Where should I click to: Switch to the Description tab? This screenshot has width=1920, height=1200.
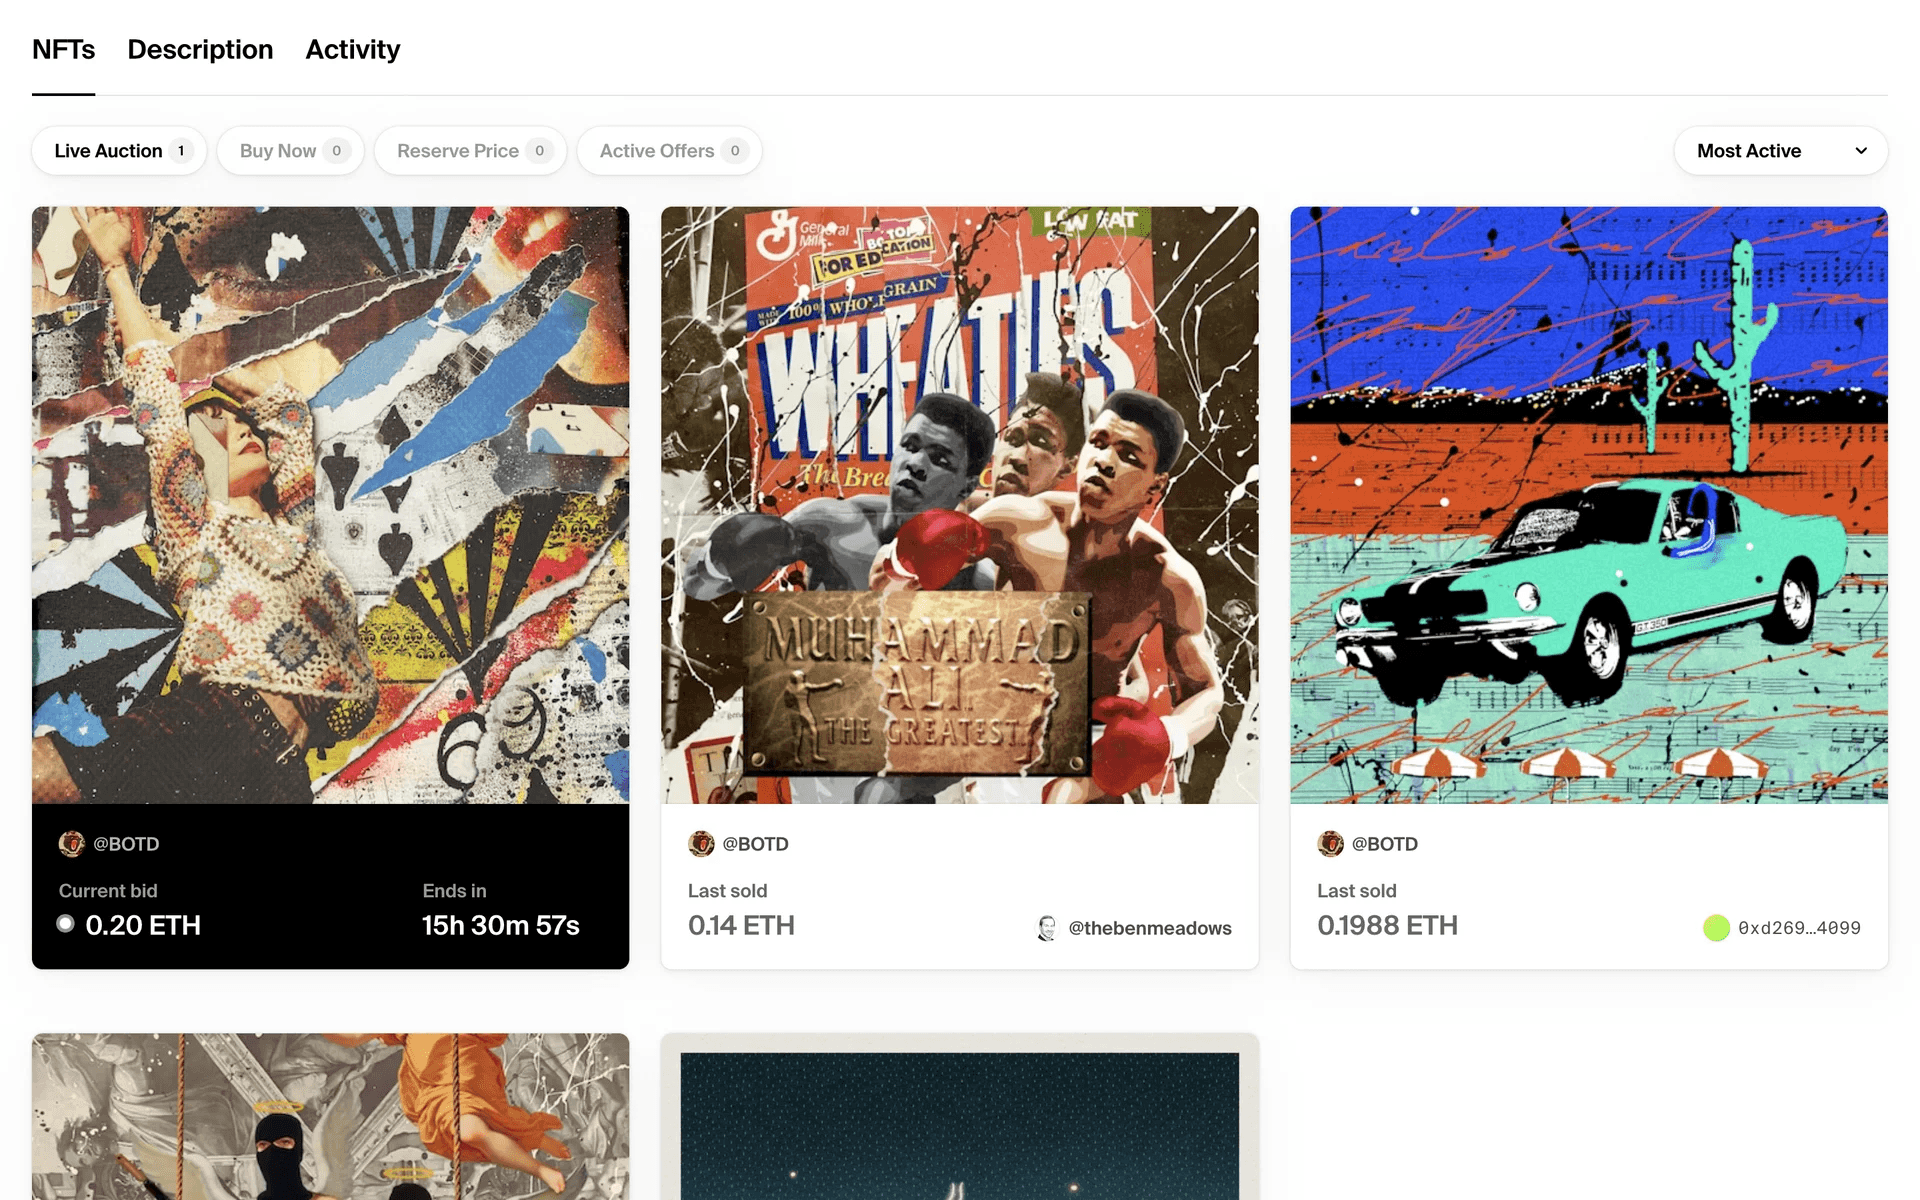coord(200,49)
